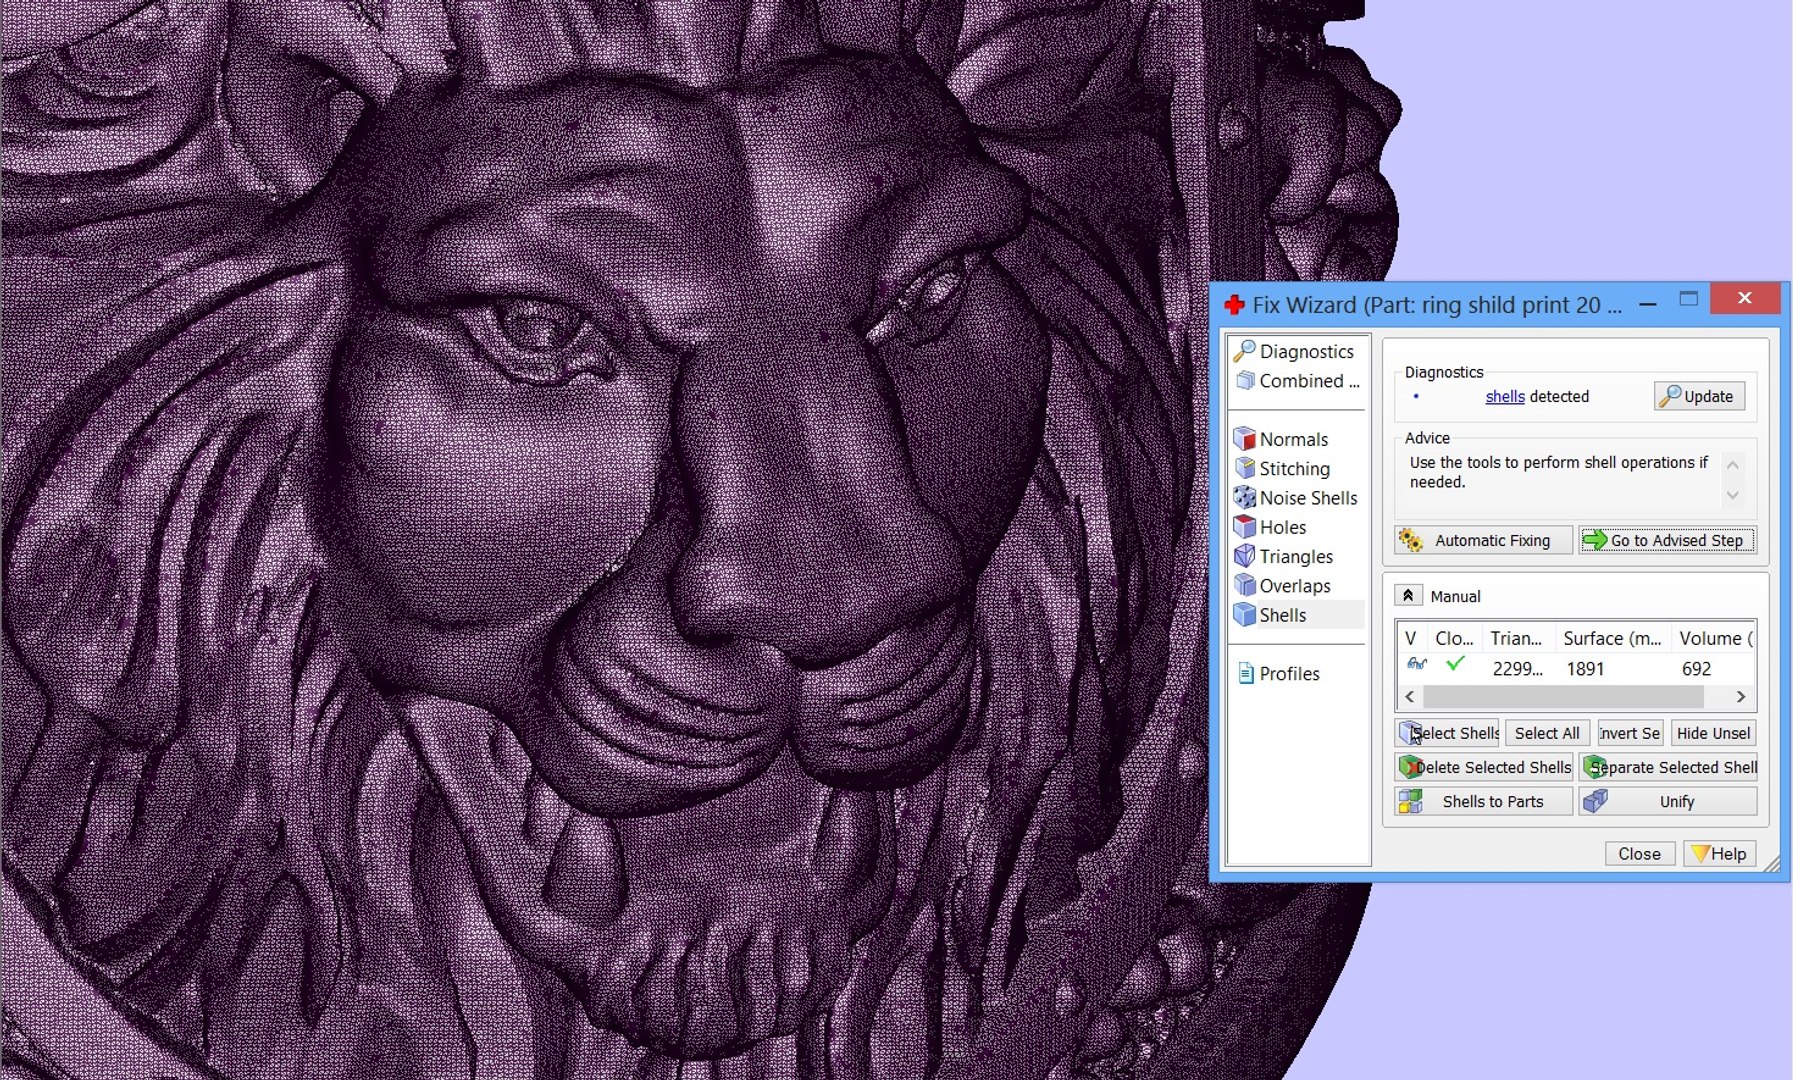This screenshot has height=1080, width=1793.
Task: Click the Update diagnostics button
Action: tap(1699, 396)
